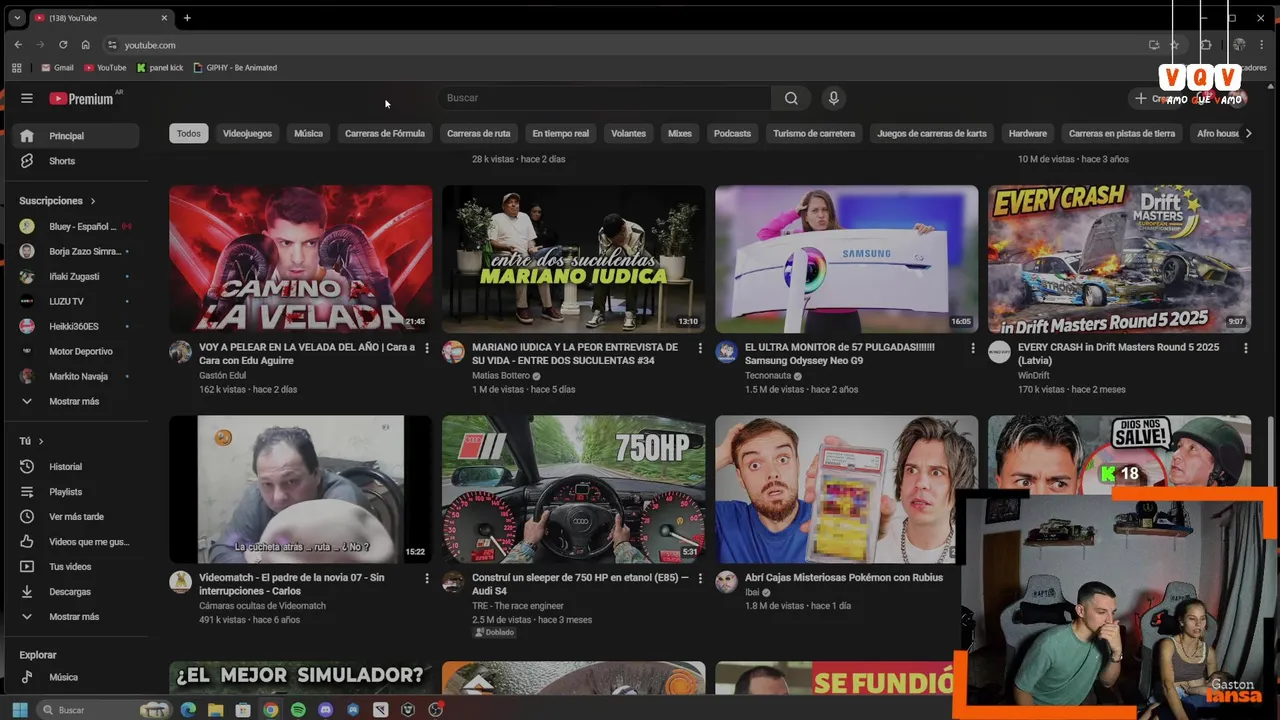Select the Hardware filter chip
Viewport: 1280px width, 720px height.
click(1028, 133)
